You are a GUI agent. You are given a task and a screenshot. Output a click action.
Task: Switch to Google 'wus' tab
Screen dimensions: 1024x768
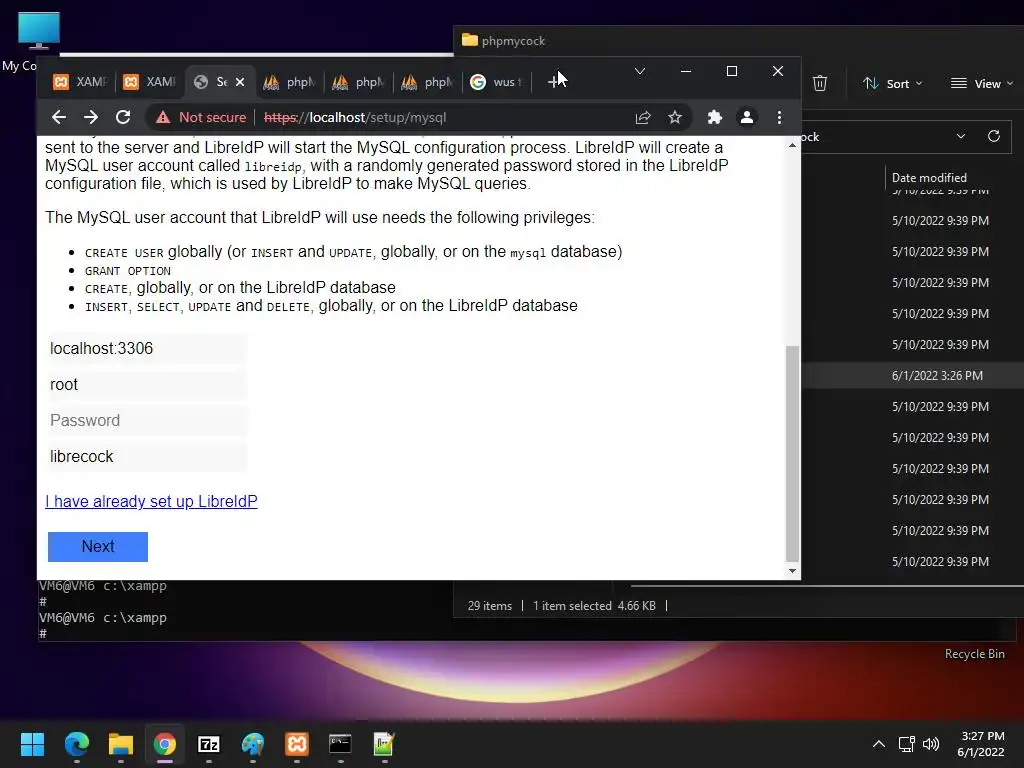click(496, 82)
